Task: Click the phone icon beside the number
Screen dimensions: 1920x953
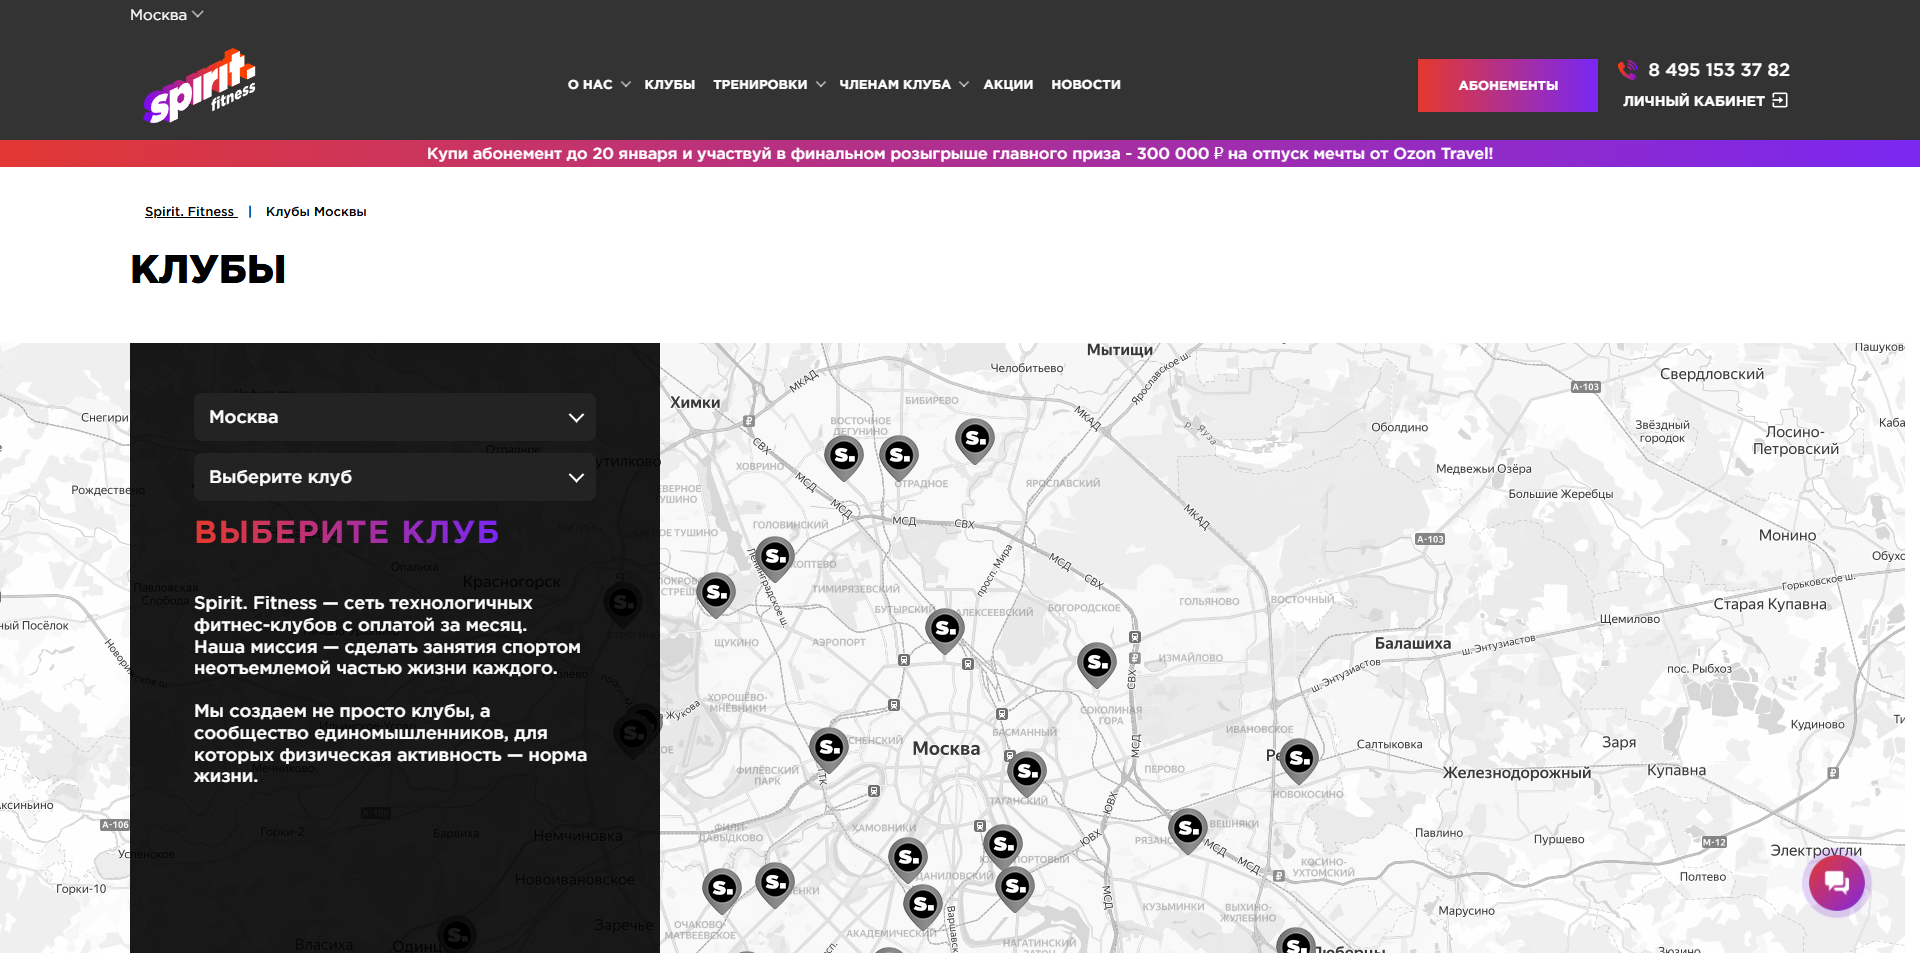Action: [x=1627, y=70]
